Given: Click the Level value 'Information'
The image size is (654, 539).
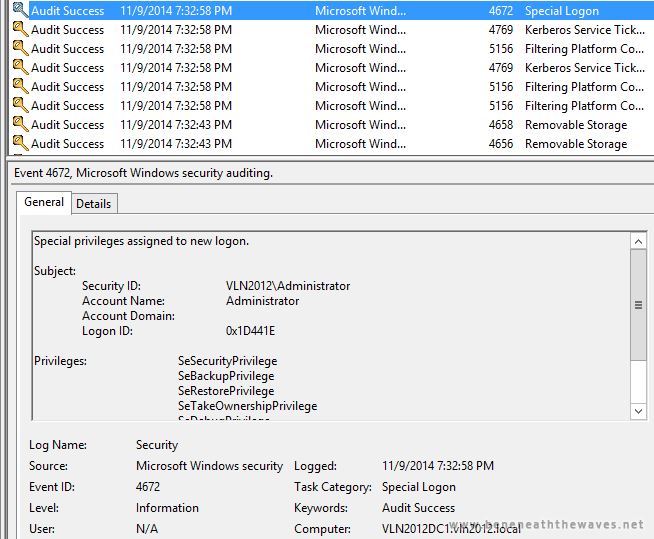Looking at the screenshot, I should 167,508.
